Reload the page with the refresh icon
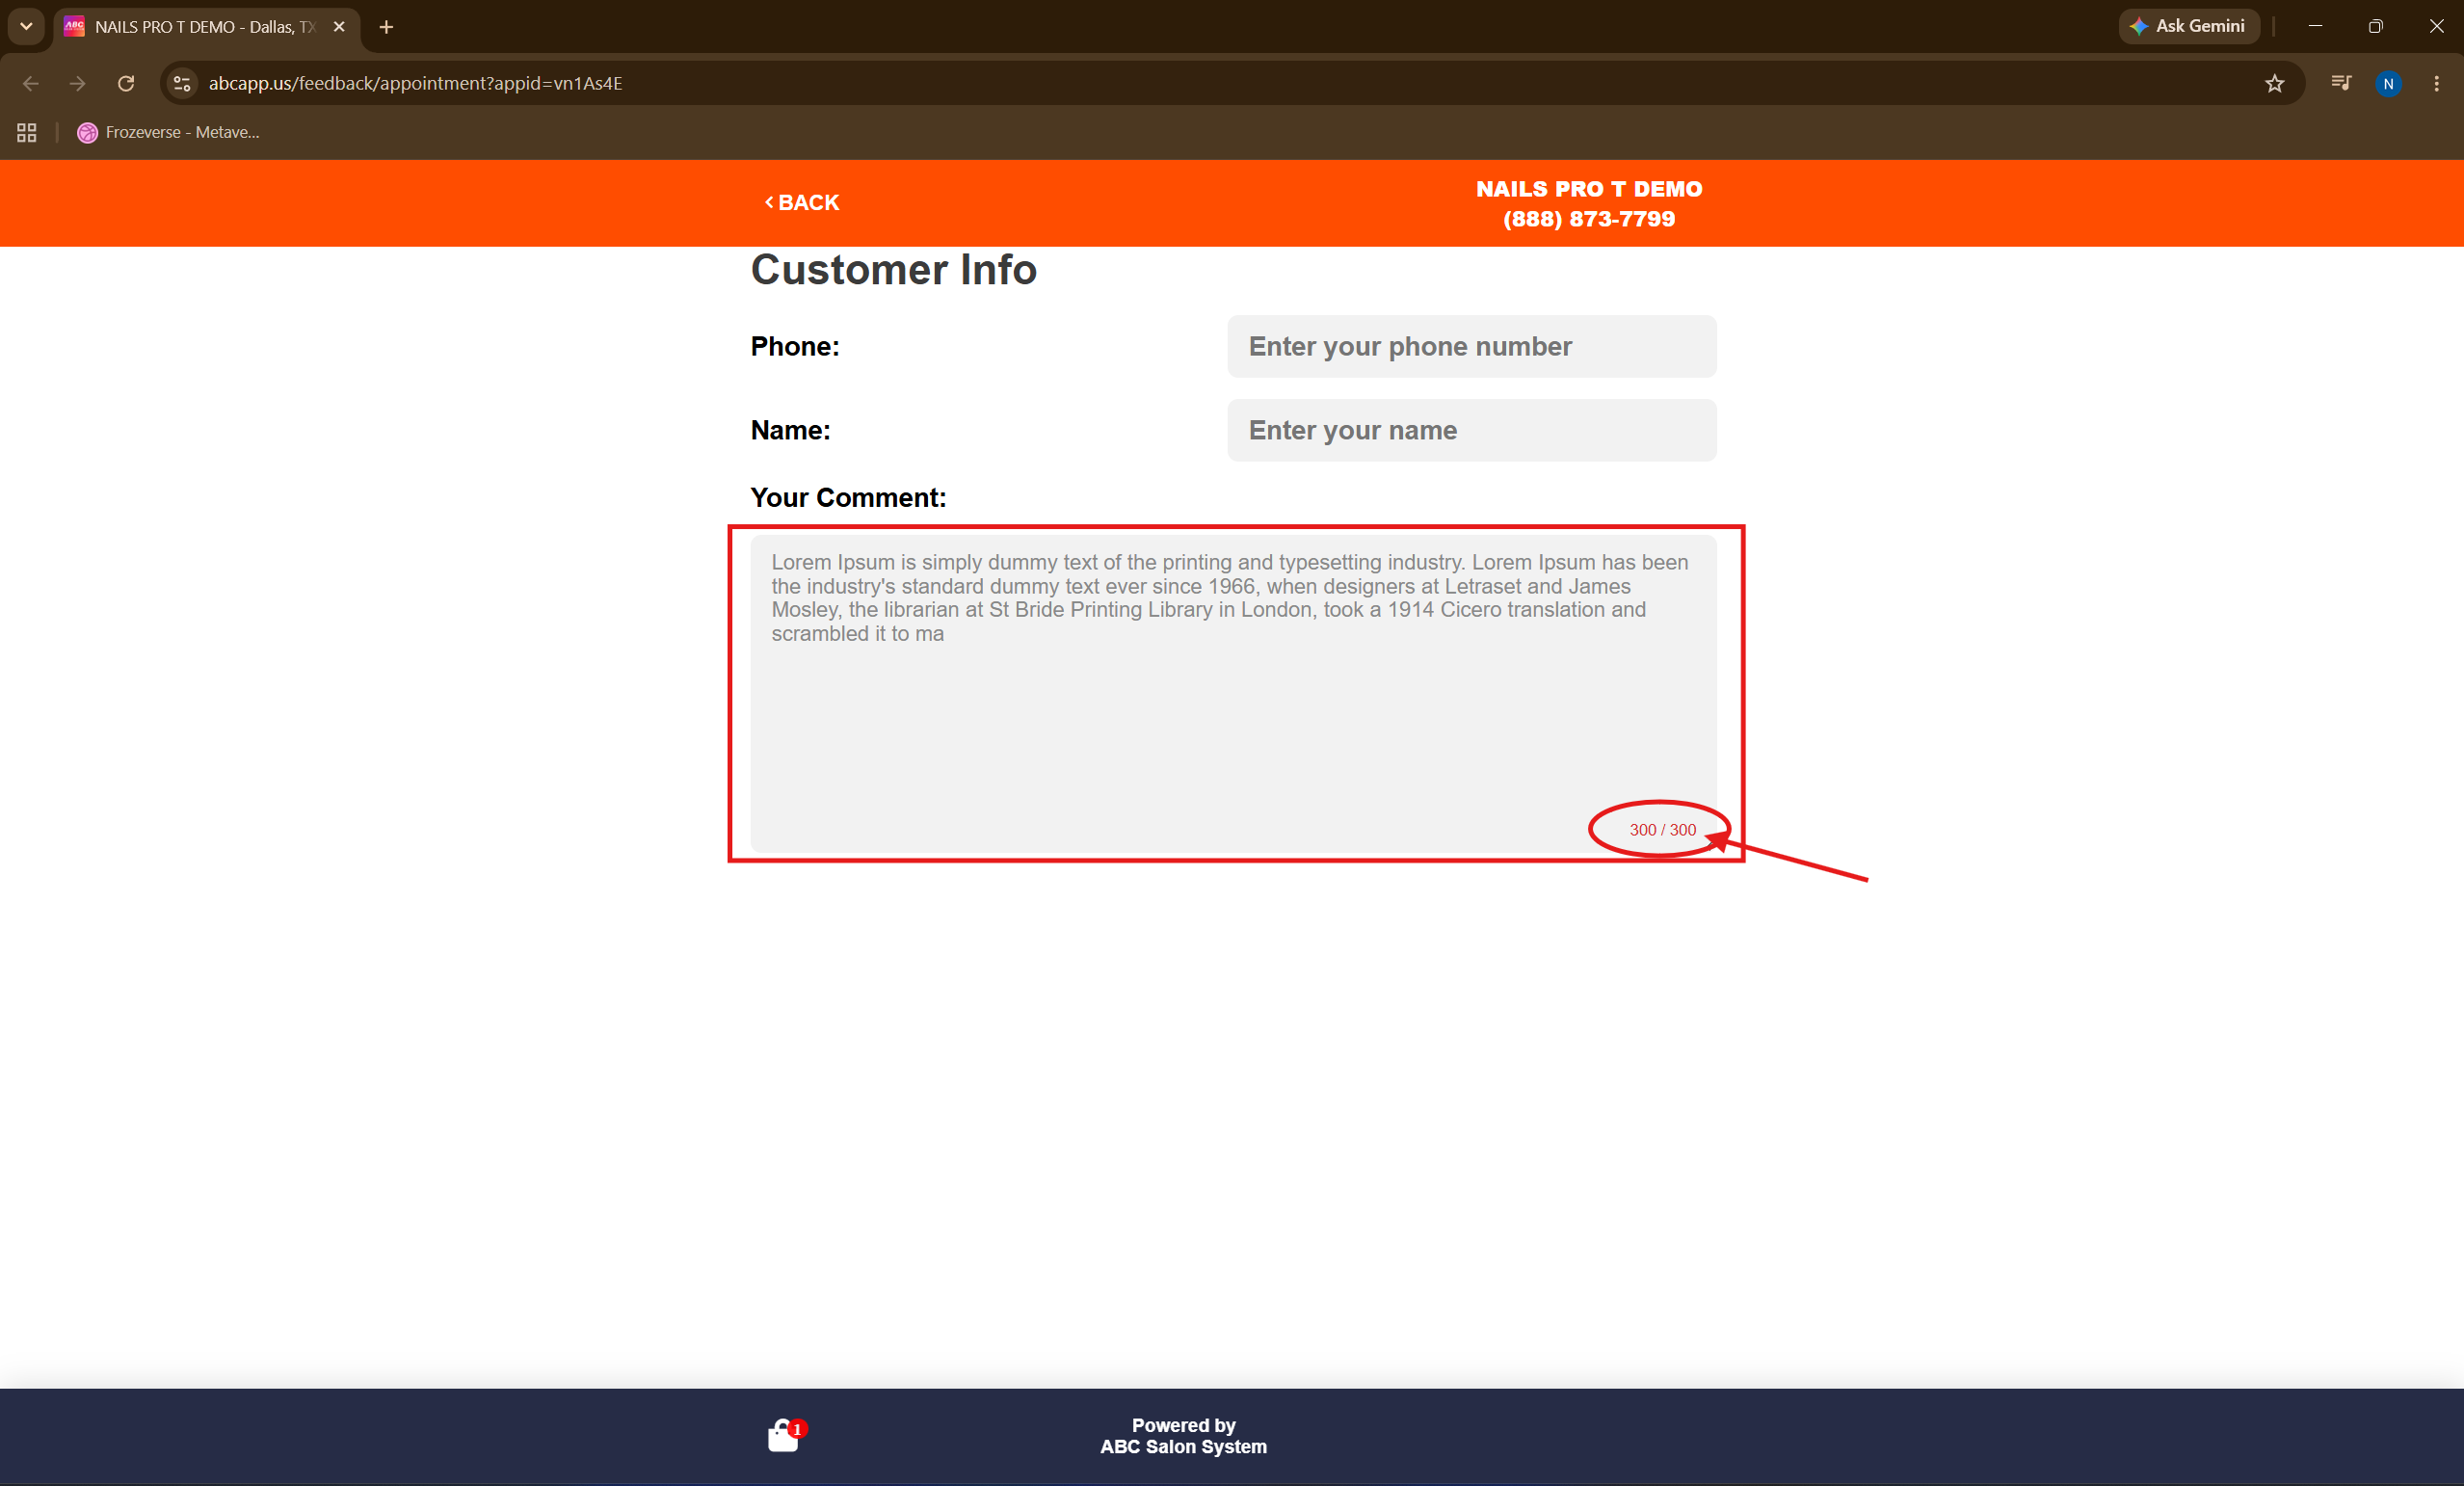This screenshot has height=1486, width=2464. pyautogui.click(x=126, y=83)
